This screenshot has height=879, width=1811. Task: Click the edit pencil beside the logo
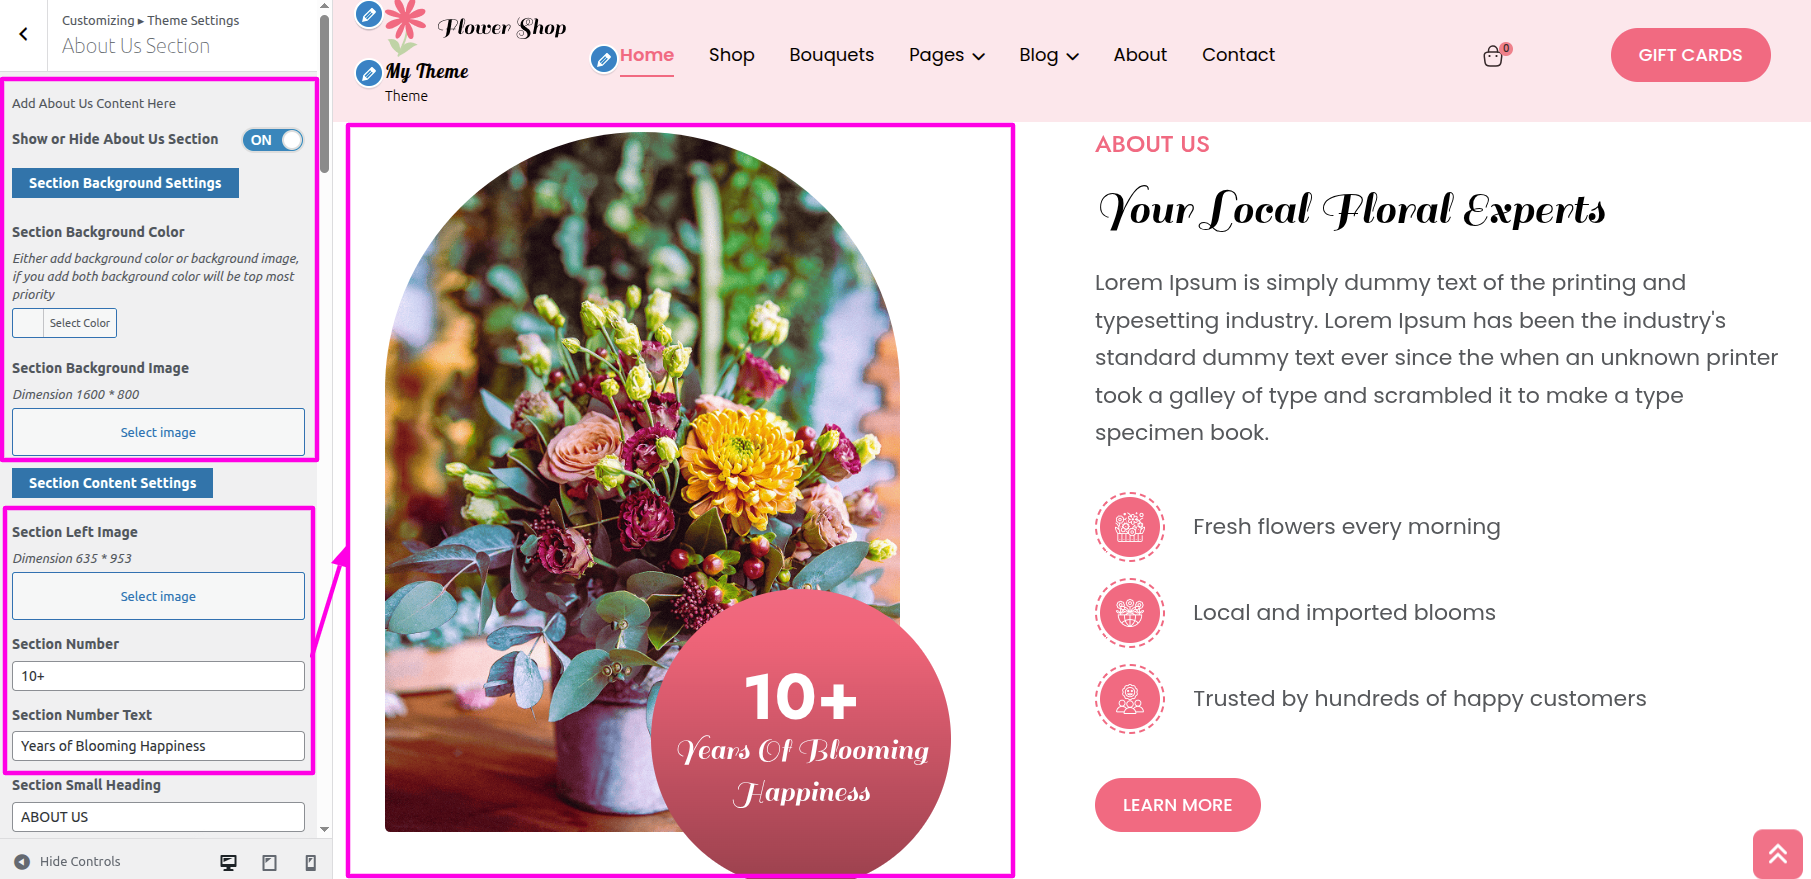point(369,15)
